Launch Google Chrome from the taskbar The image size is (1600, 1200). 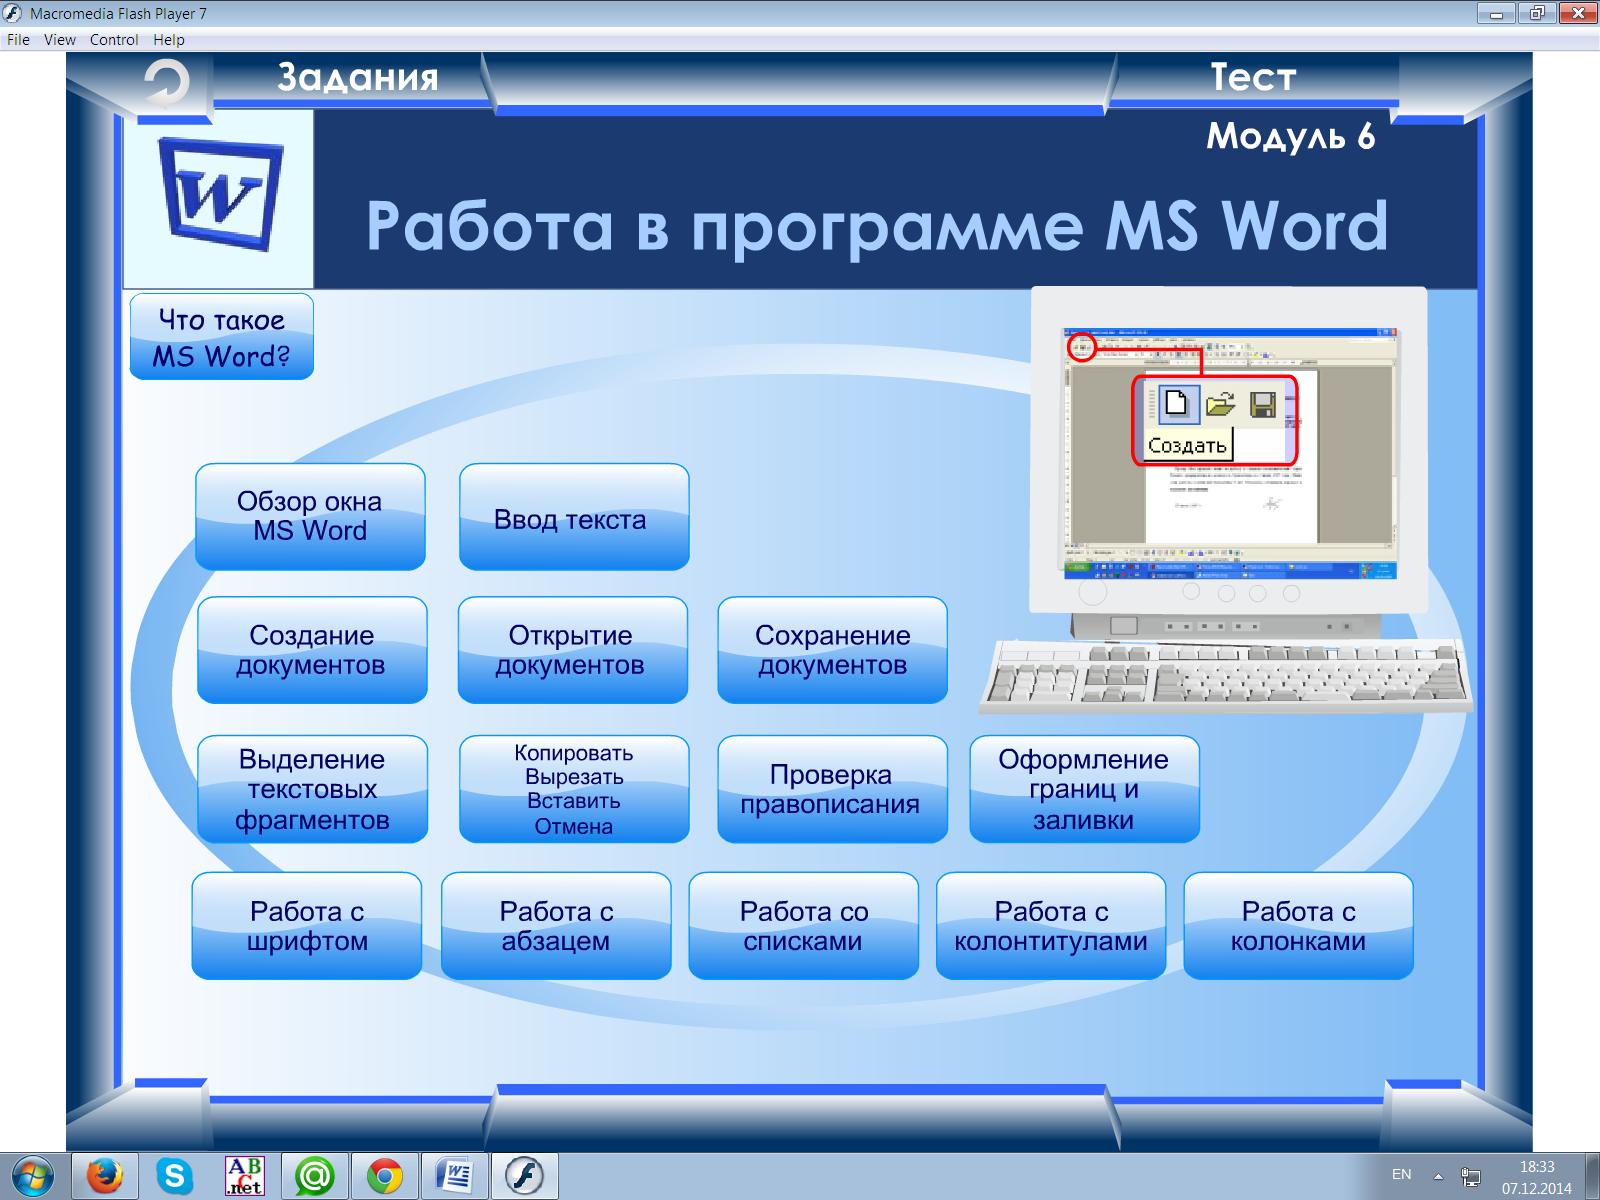pyautogui.click(x=384, y=1176)
